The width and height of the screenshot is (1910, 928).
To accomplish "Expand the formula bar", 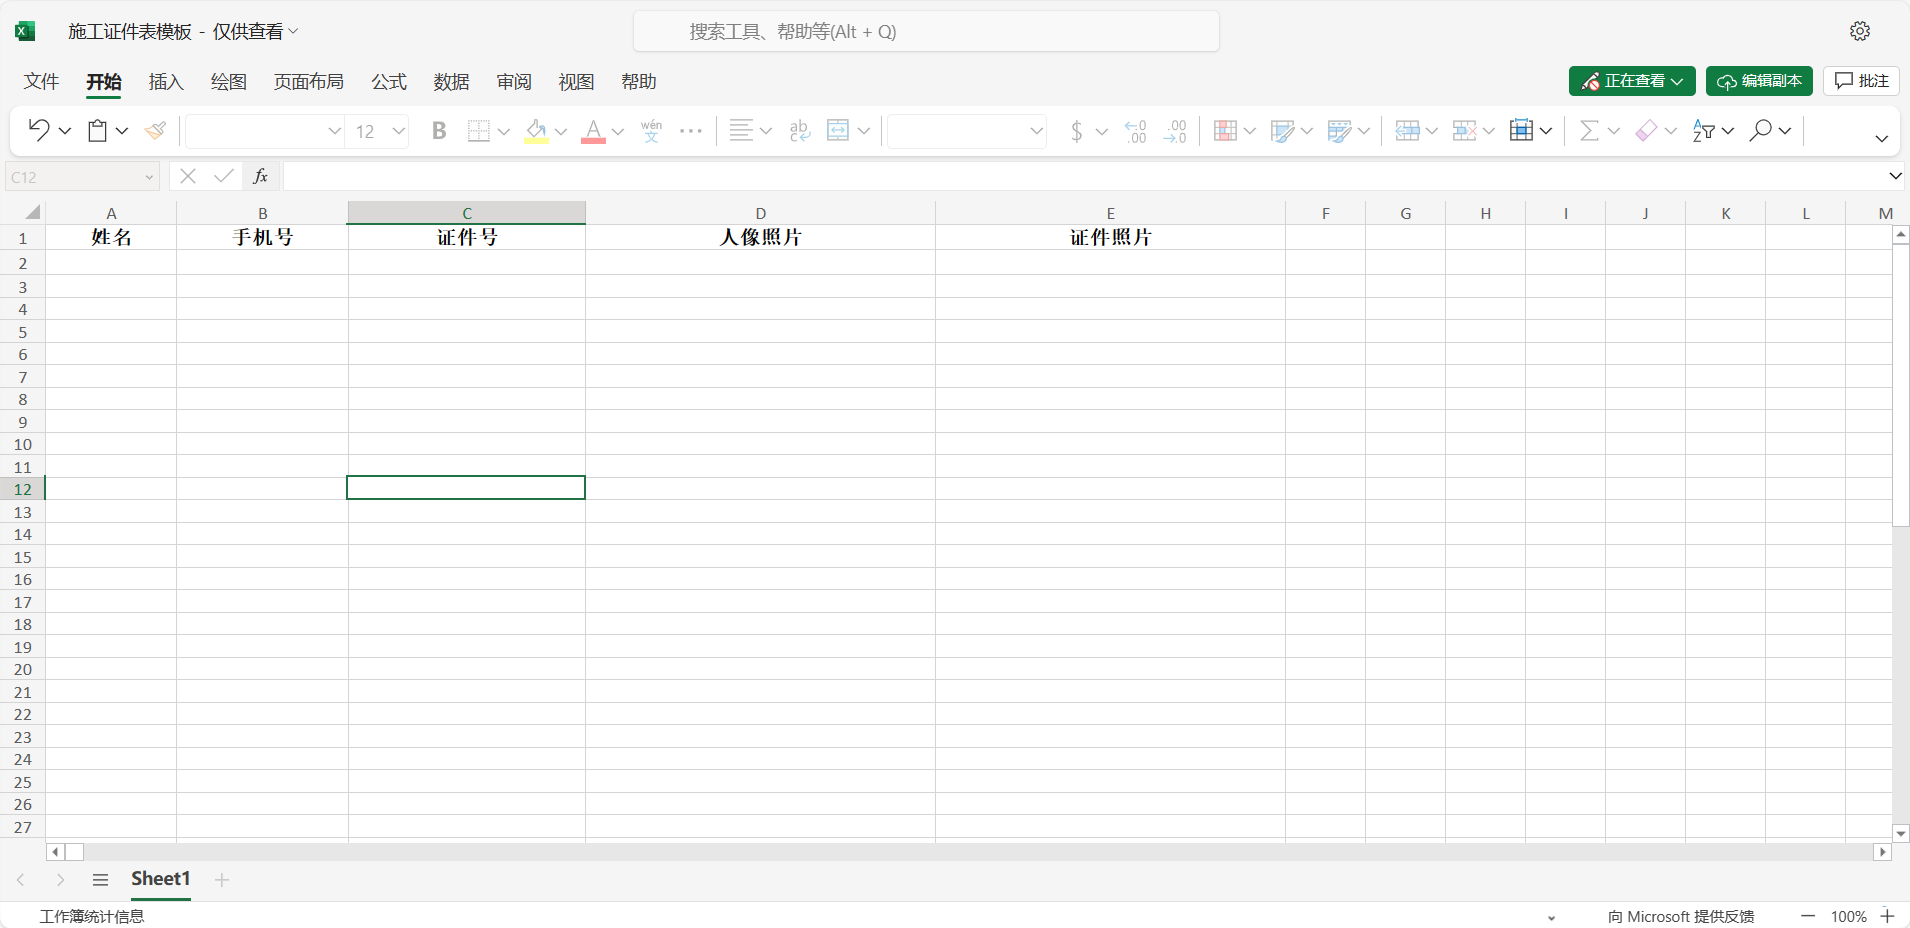I will click(1895, 176).
